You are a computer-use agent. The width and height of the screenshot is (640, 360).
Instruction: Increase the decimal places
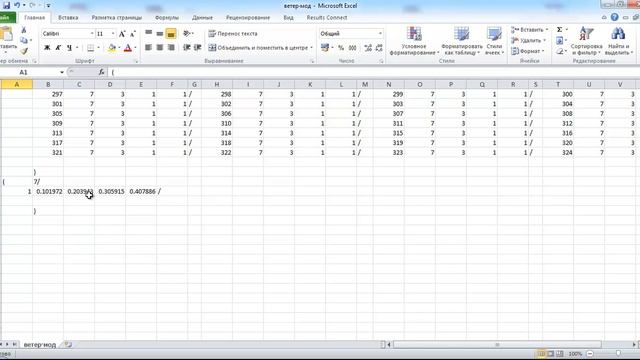tap(368, 48)
